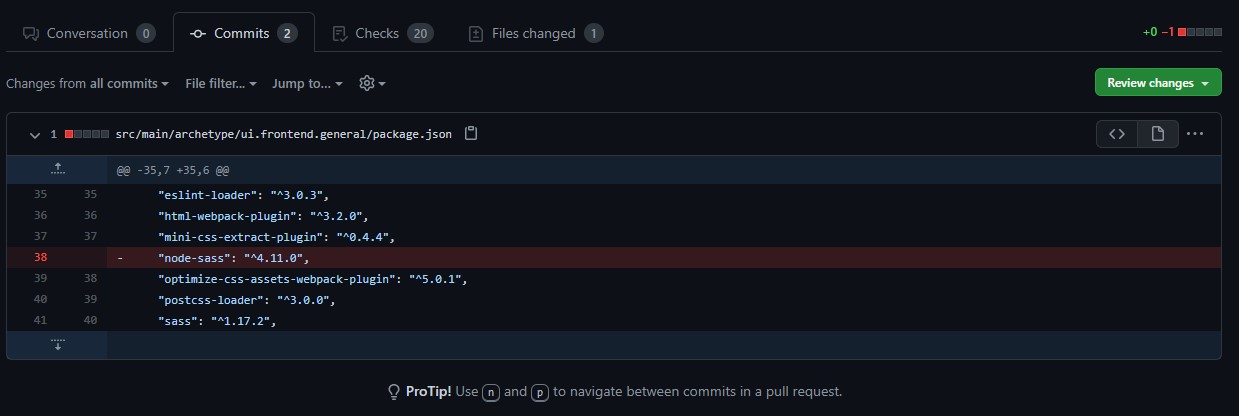This screenshot has width=1239, height=416.
Task: Copy the package.json file path
Action: pyautogui.click(x=471, y=133)
